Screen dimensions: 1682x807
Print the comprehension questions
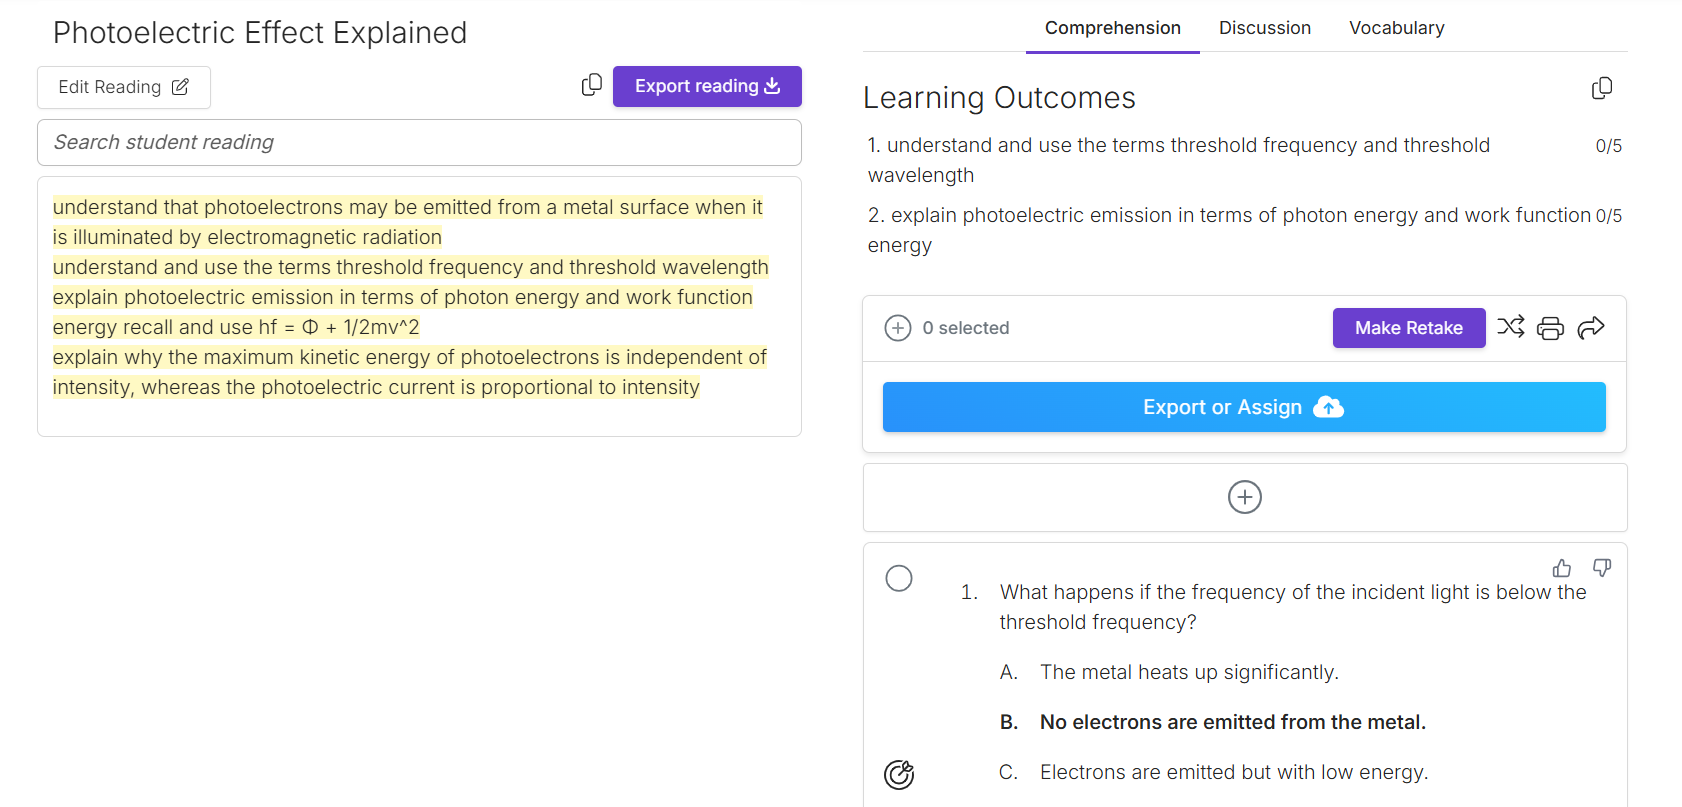pyautogui.click(x=1550, y=328)
